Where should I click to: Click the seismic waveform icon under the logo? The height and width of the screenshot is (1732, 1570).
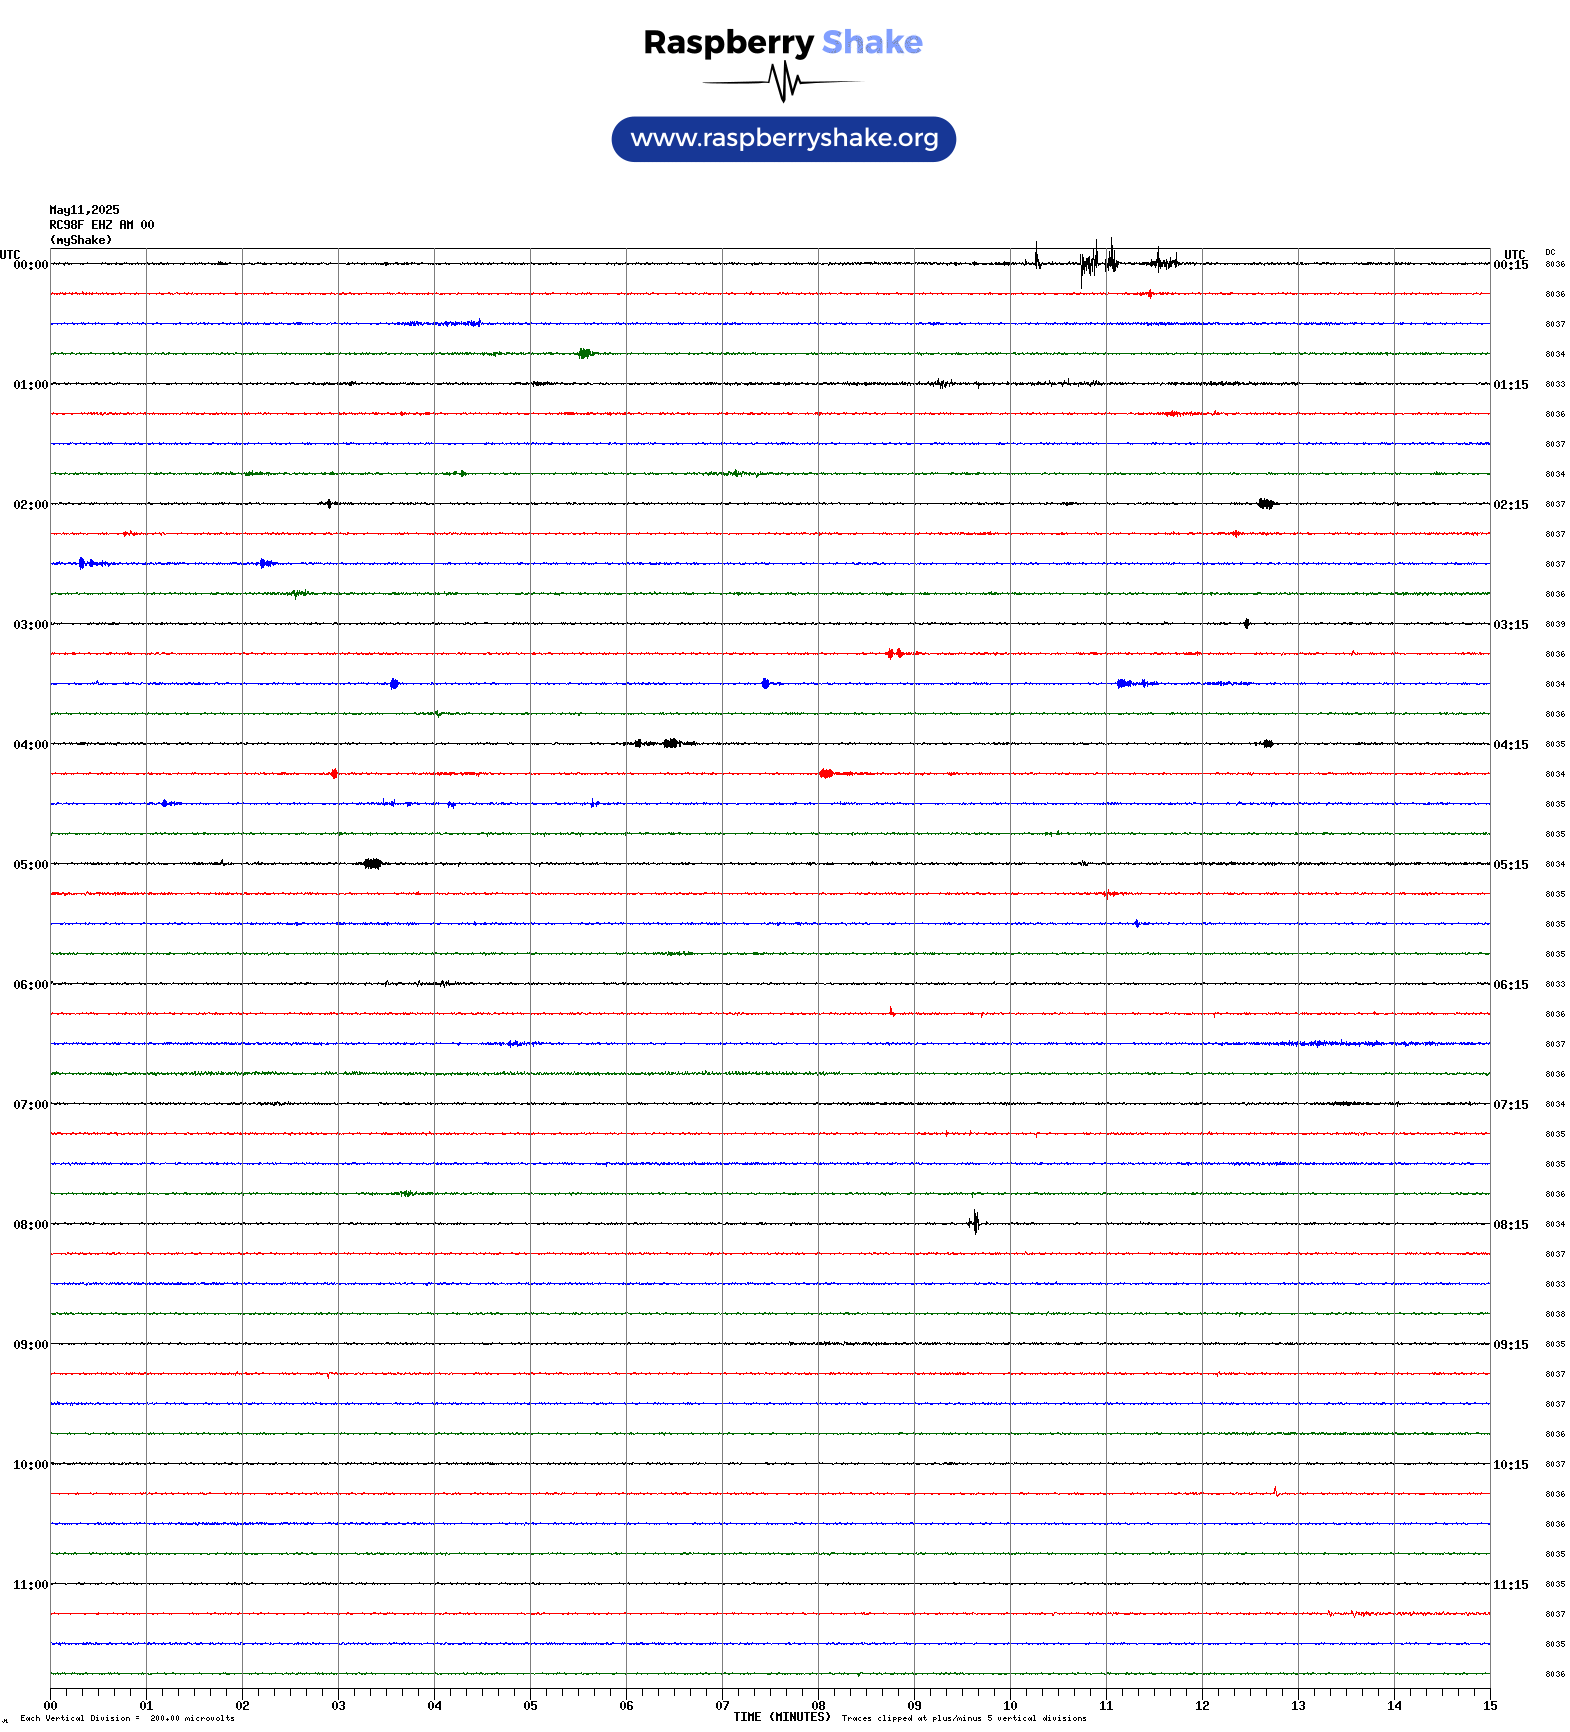(x=782, y=82)
